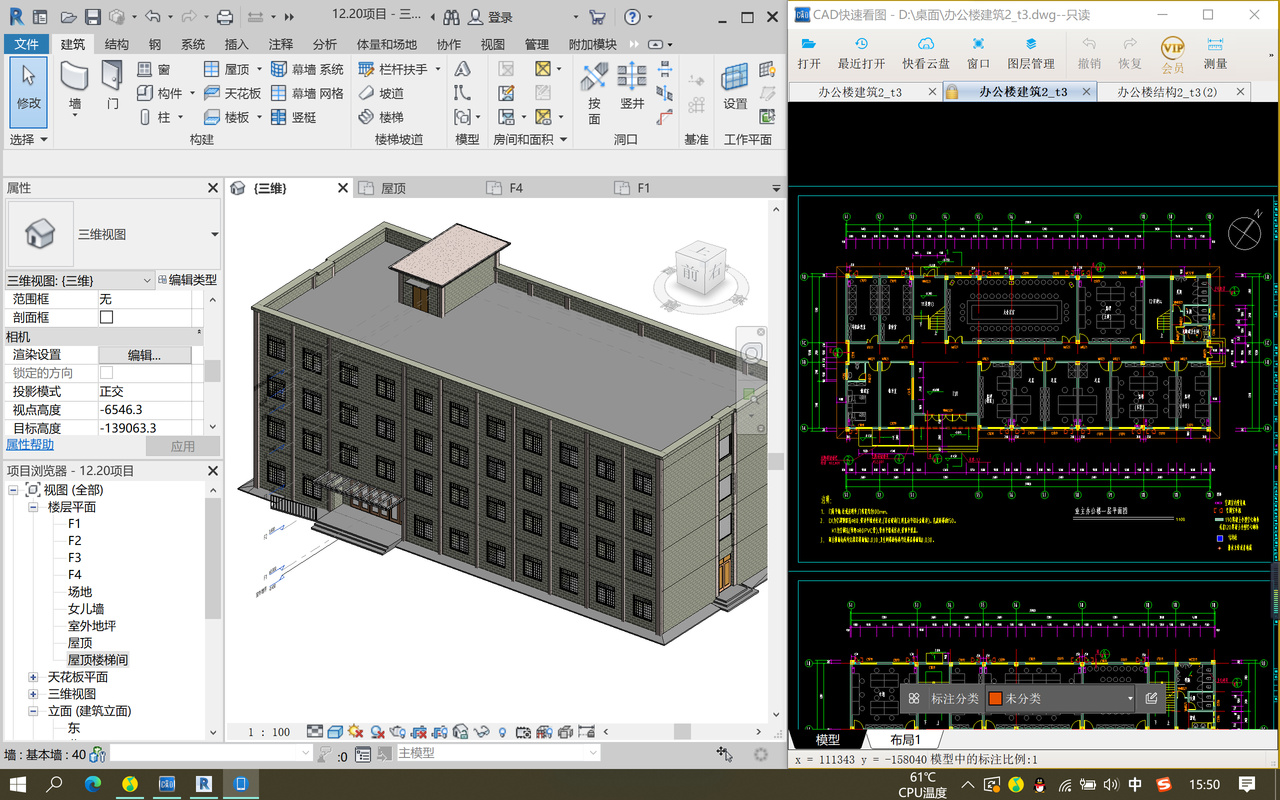
Task: Switch to the 结构 ribbon tab
Action: pyautogui.click(x=117, y=44)
